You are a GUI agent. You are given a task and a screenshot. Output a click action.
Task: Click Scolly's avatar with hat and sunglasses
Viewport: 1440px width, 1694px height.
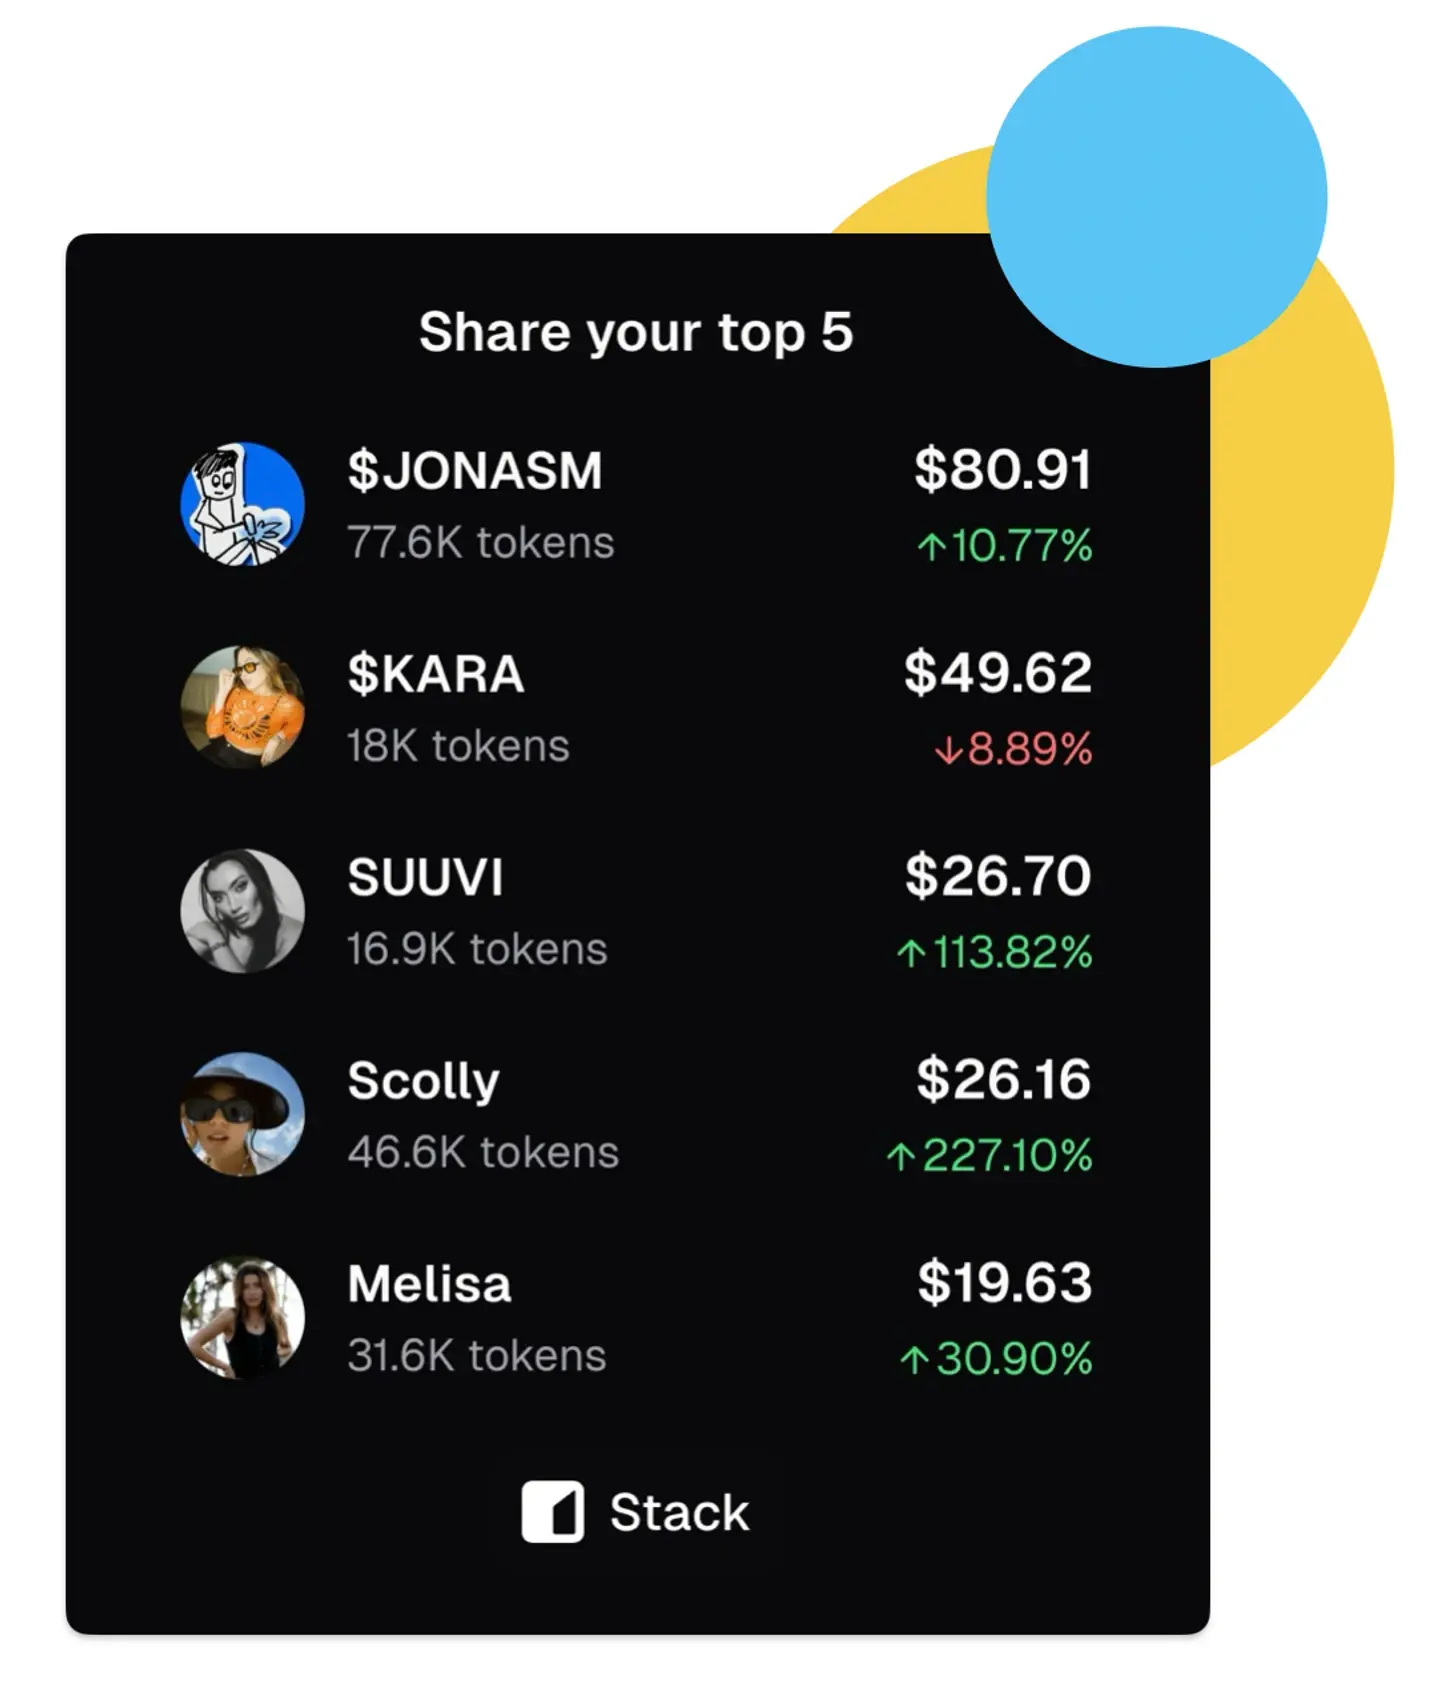click(x=242, y=1114)
